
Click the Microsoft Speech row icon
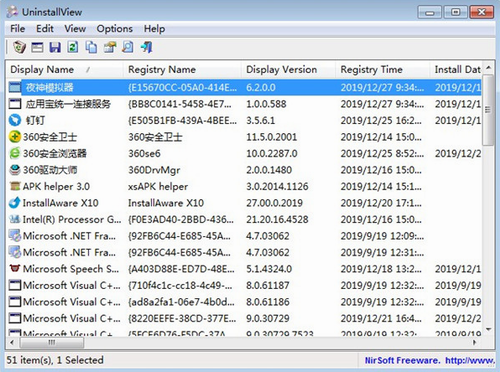[15, 268]
